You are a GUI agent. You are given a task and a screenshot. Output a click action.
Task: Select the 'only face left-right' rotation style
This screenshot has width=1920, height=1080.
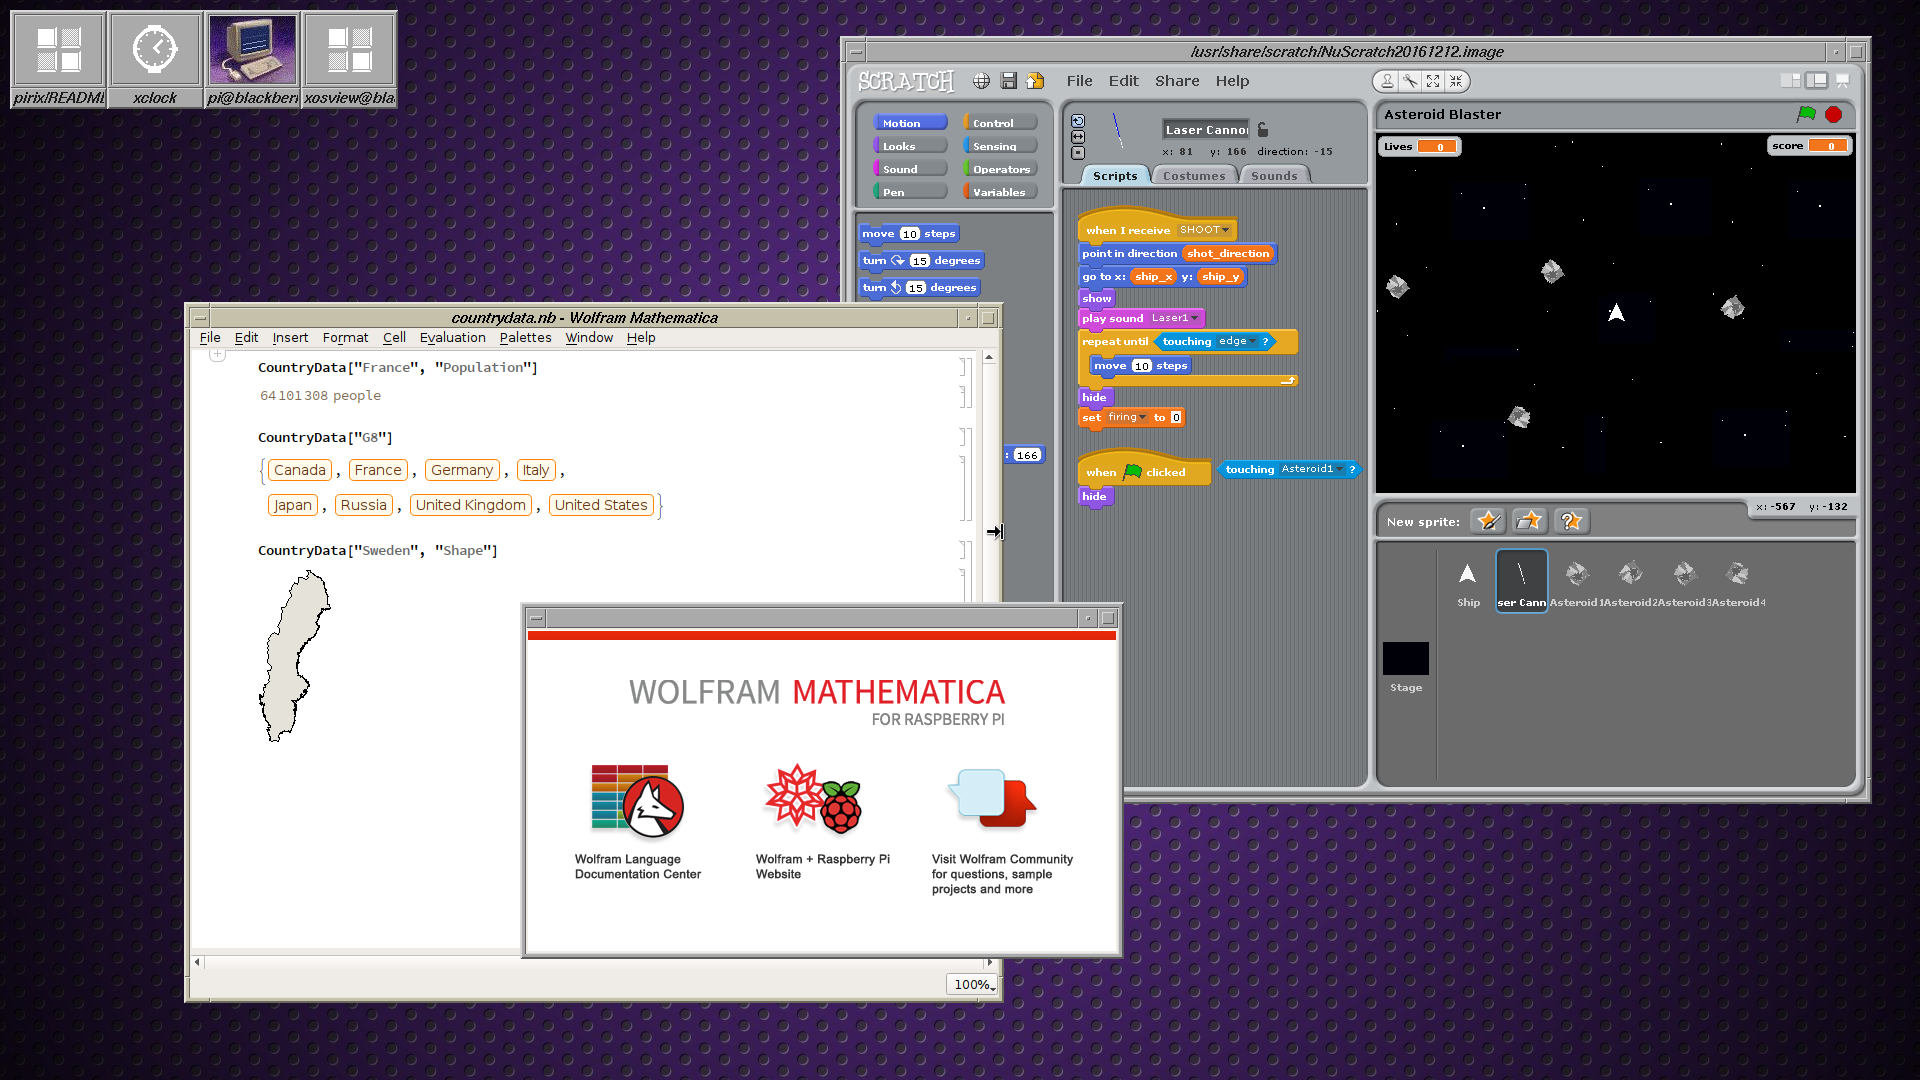pos(1078,137)
